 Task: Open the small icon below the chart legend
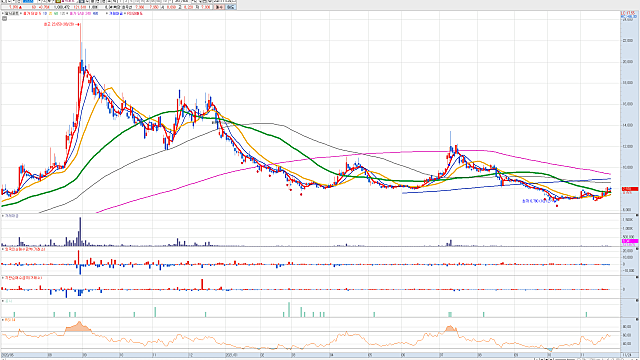pyautogui.click(x=4, y=18)
